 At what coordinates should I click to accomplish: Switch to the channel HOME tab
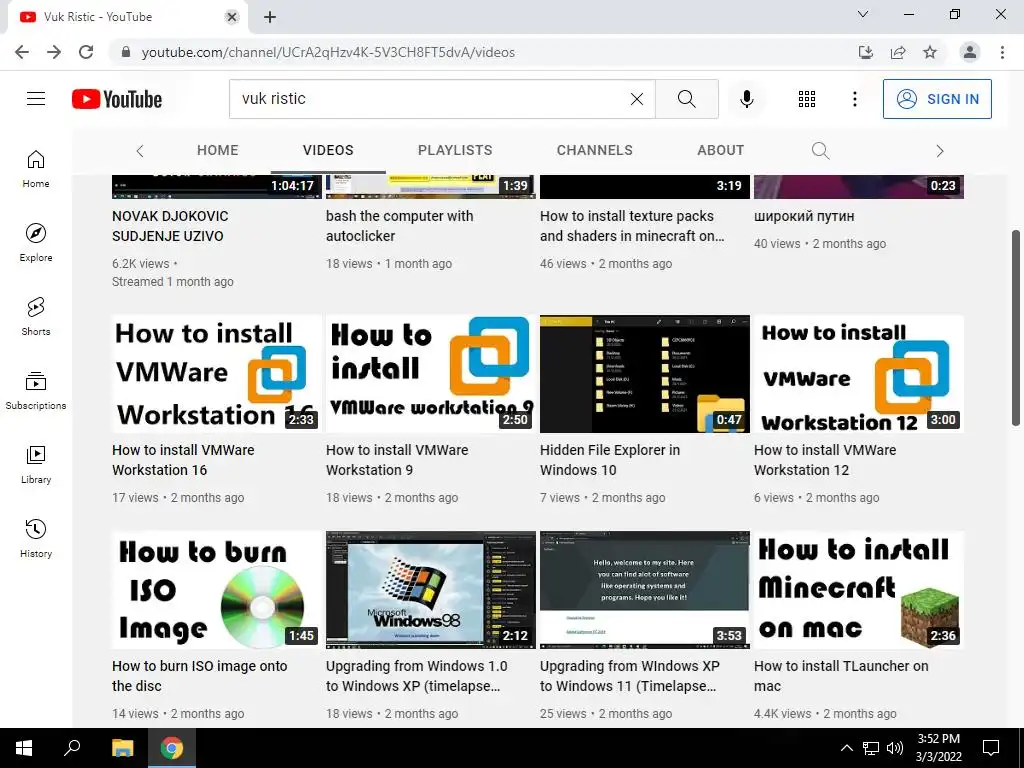coord(217,150)
